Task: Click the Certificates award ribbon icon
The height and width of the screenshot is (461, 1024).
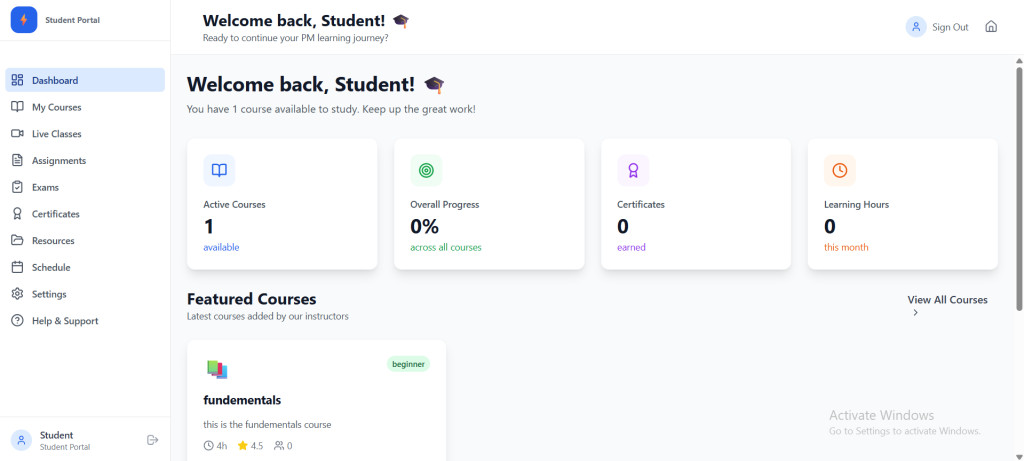Action: point(633,171)
